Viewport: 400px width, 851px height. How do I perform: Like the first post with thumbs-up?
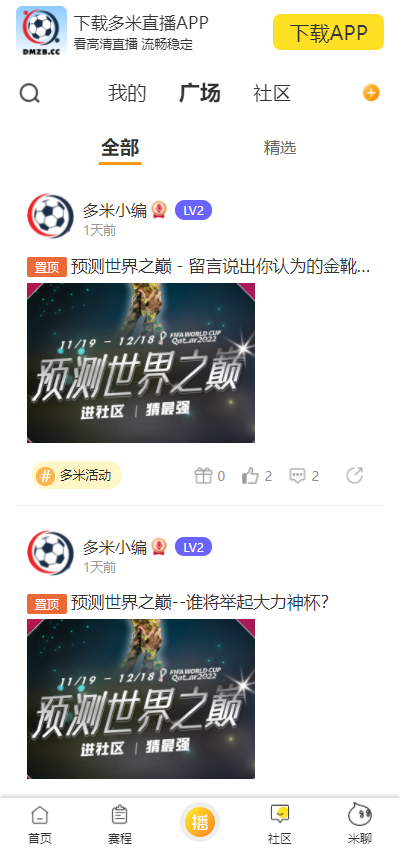250,476
